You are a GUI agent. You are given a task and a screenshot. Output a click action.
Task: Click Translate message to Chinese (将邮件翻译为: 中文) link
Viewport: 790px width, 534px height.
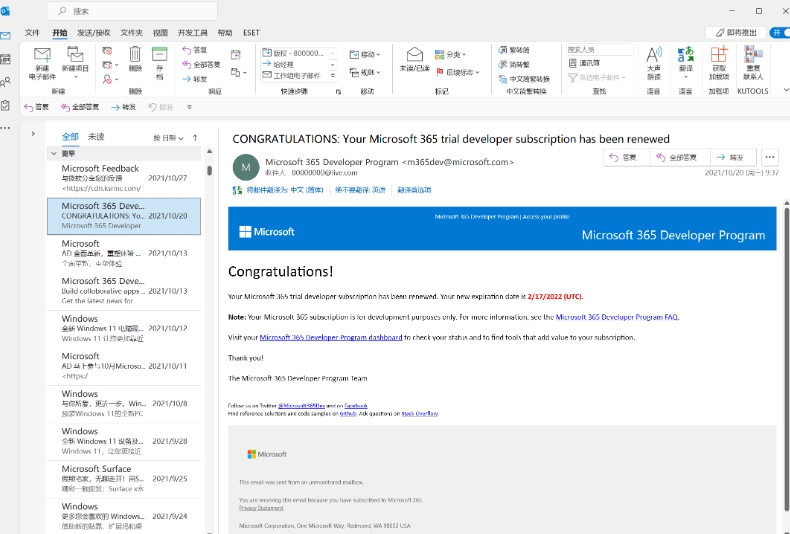[x=285, y=190]
